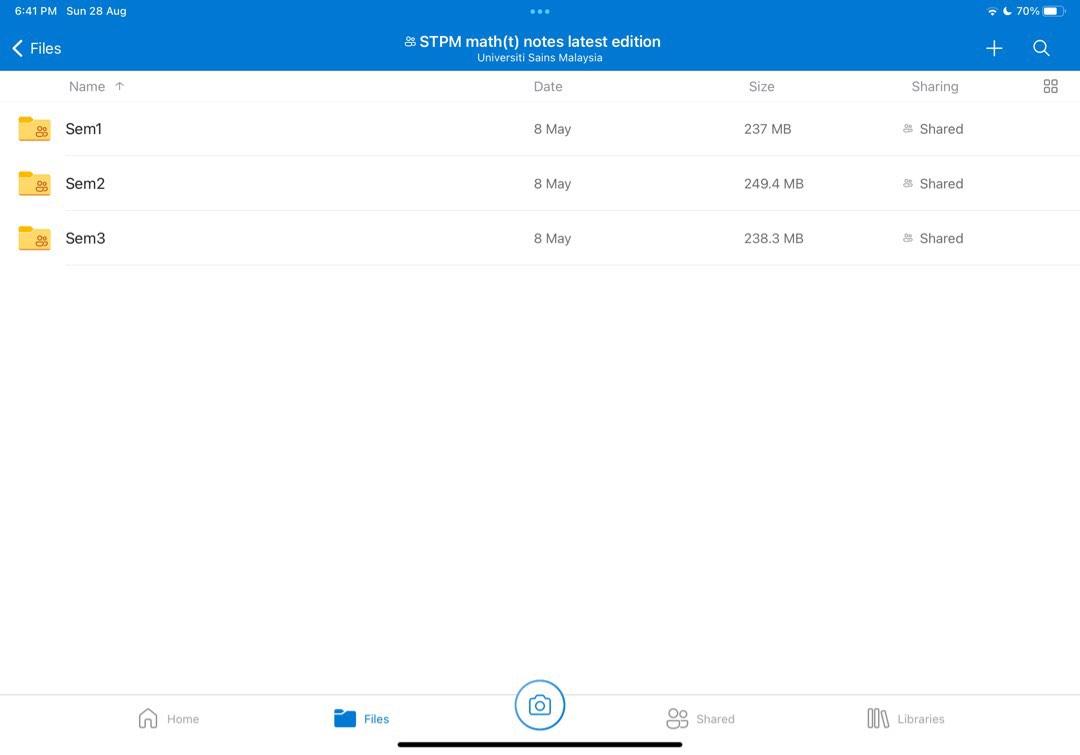The height and width of the screenshot is (755, 1080).
Task: Sort by Name column header
Action: coord(87,87)
